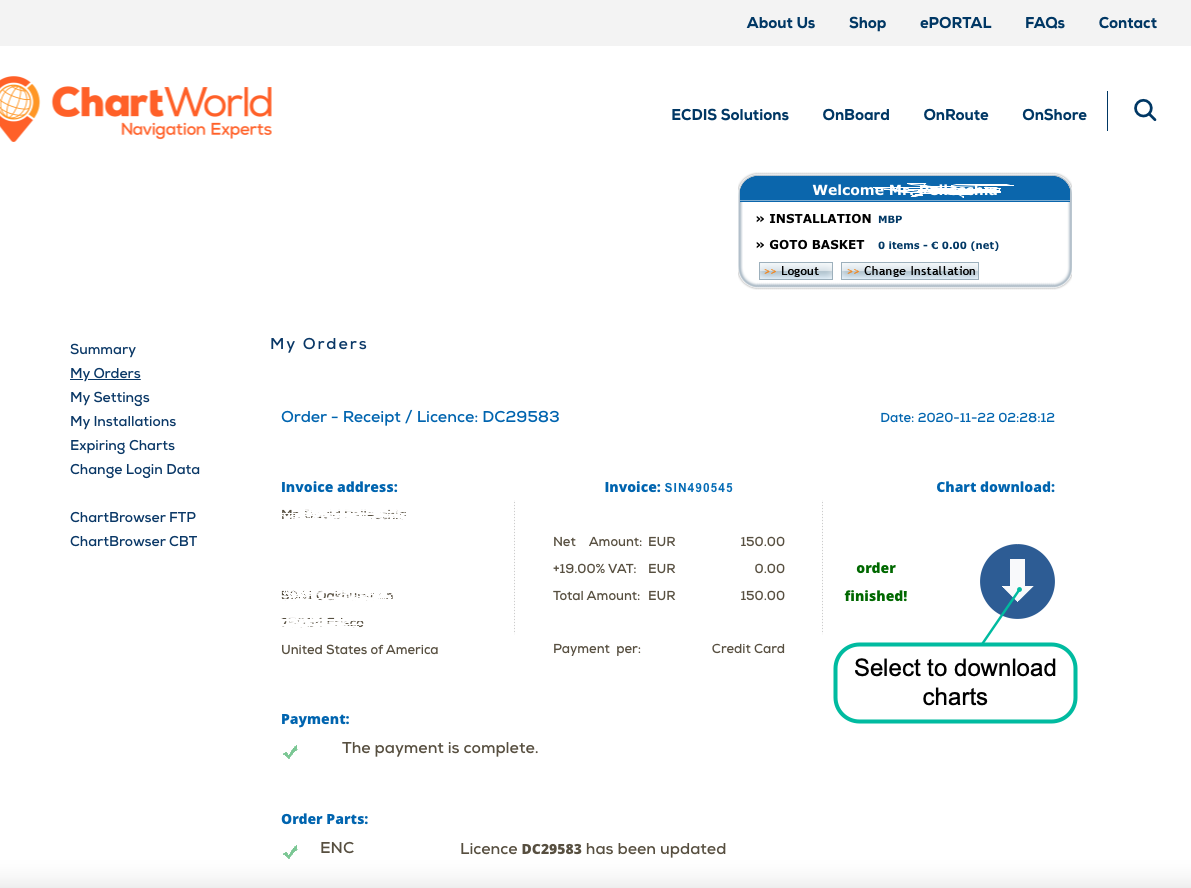
Task: Click the green payment complete checkmark
Action: click(x=290, y=751)
